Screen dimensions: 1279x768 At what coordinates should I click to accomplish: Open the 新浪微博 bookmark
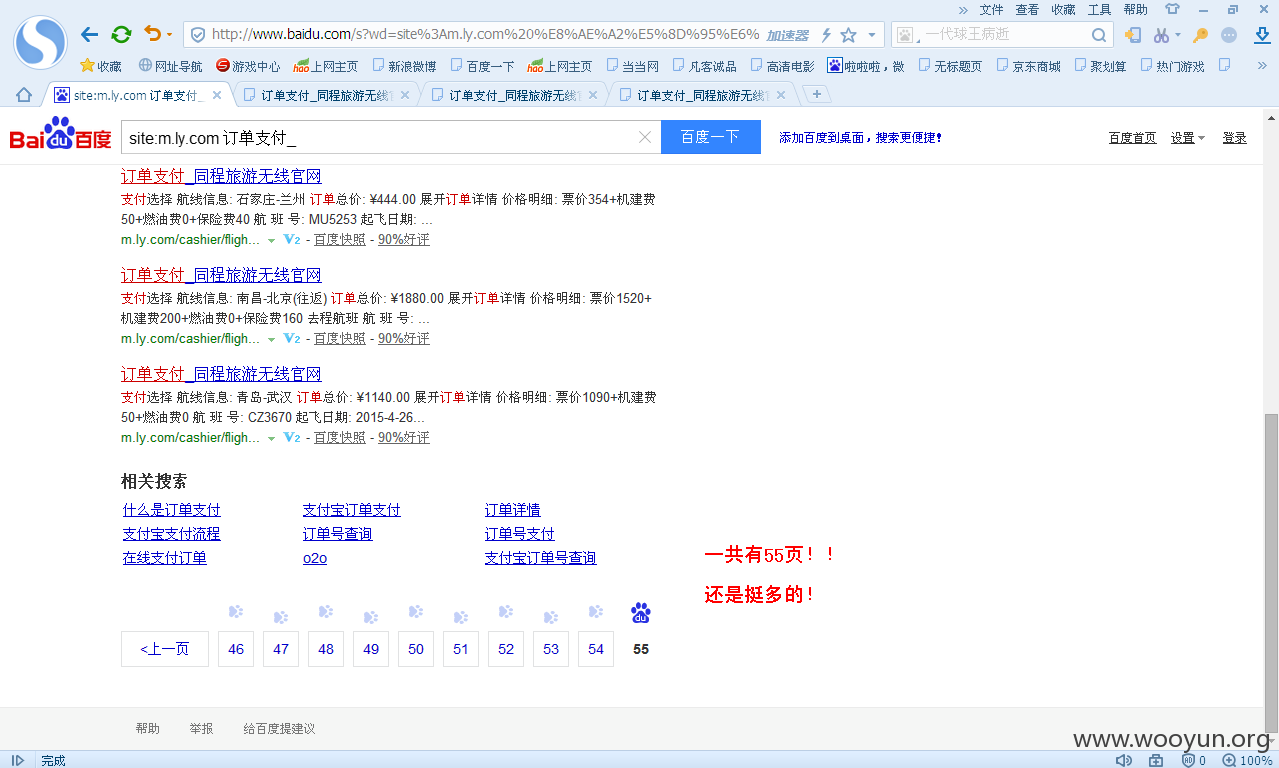point(404,66)
